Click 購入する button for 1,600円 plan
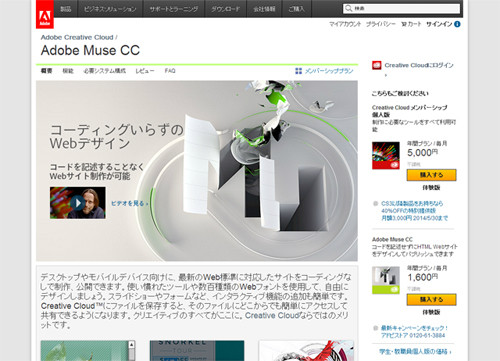 tap(431, 299)
